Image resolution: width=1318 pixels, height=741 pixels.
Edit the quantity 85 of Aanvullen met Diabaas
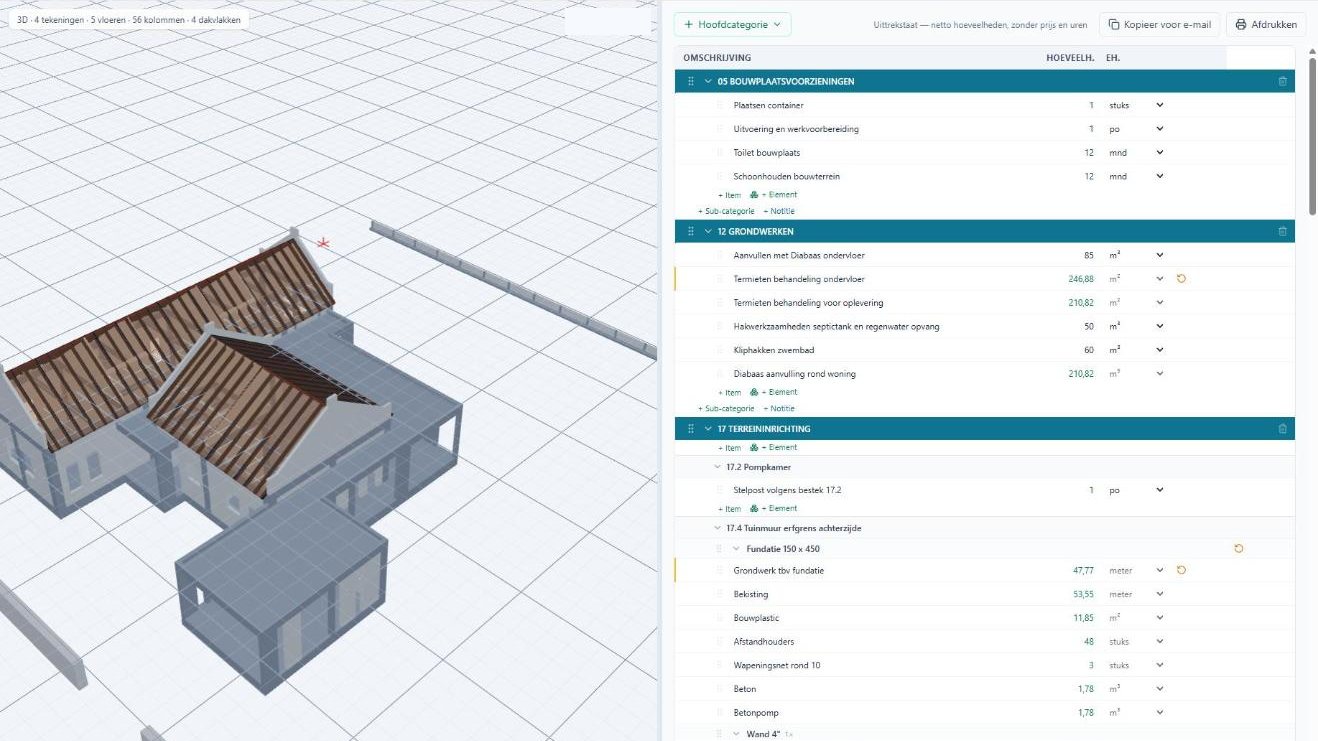pos(1088,255)
